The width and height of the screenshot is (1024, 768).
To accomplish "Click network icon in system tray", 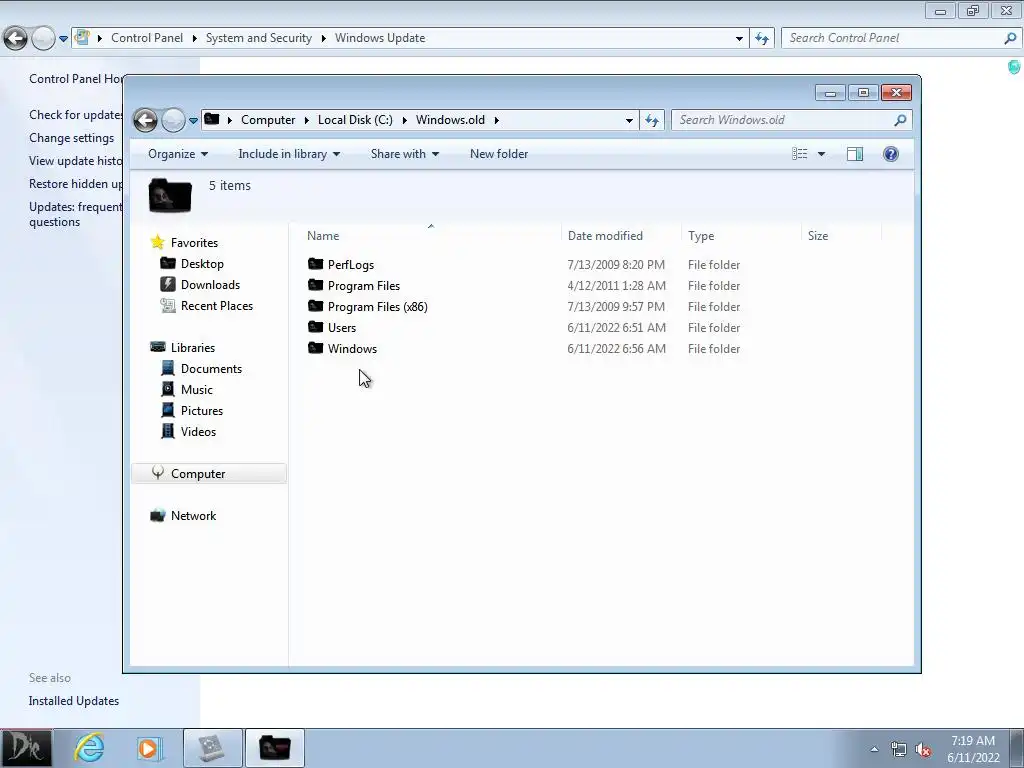I will point(899,750).
